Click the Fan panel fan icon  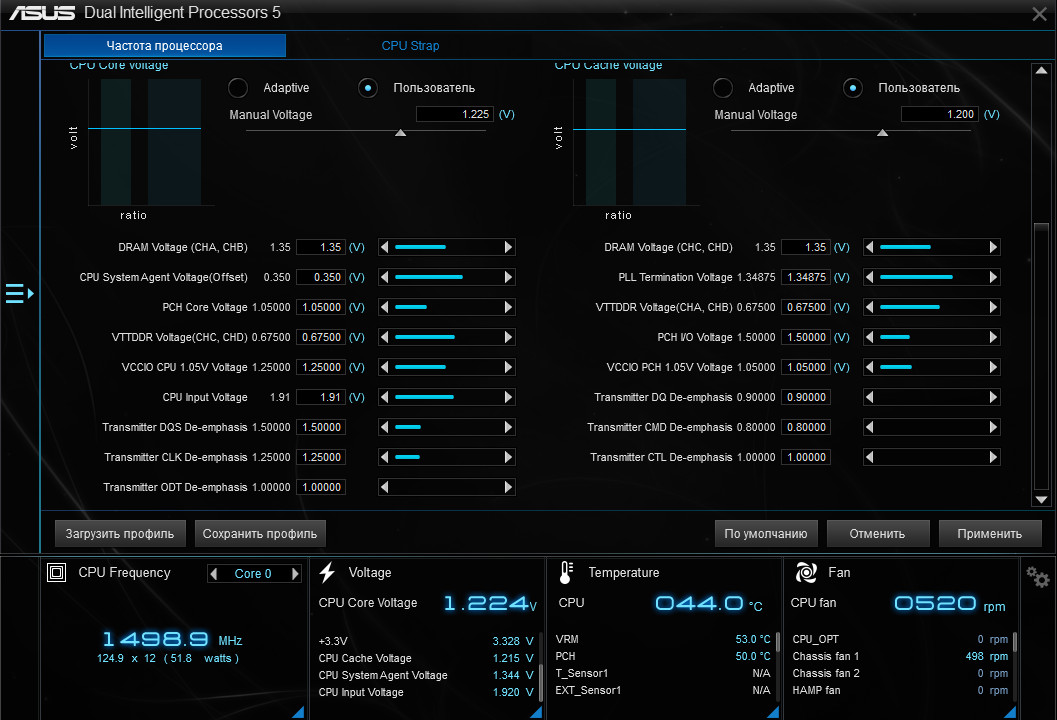(806, 572)
